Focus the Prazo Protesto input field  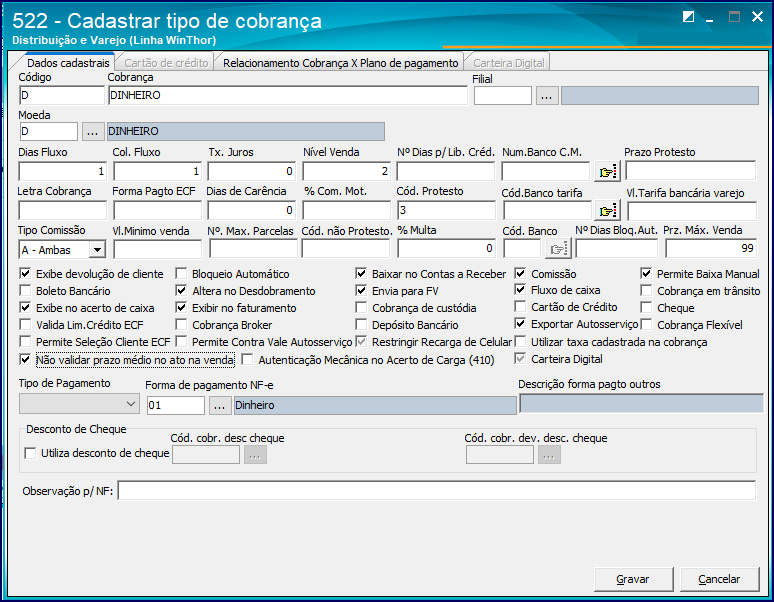click(x=690, y=171)
